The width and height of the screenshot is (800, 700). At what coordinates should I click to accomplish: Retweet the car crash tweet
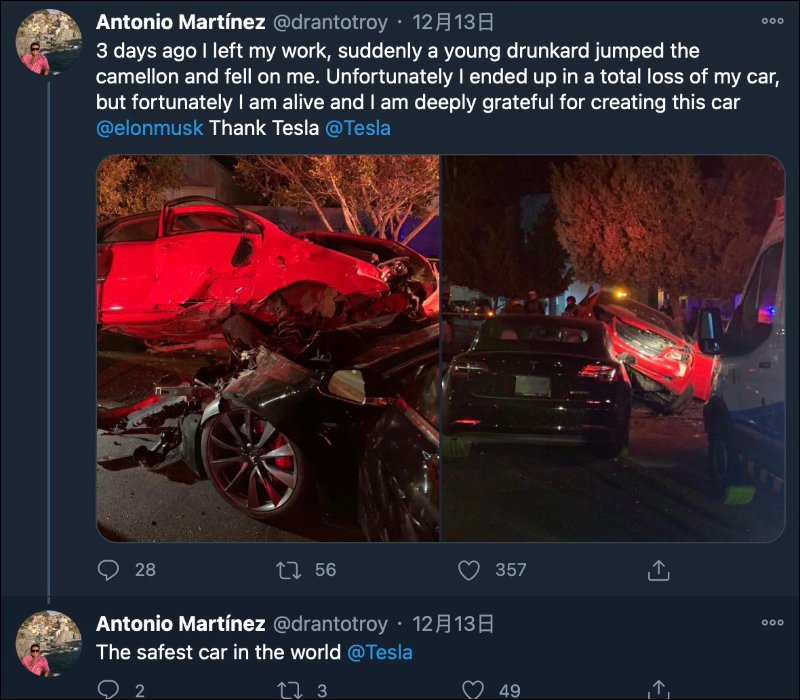[x=289, y=570]
